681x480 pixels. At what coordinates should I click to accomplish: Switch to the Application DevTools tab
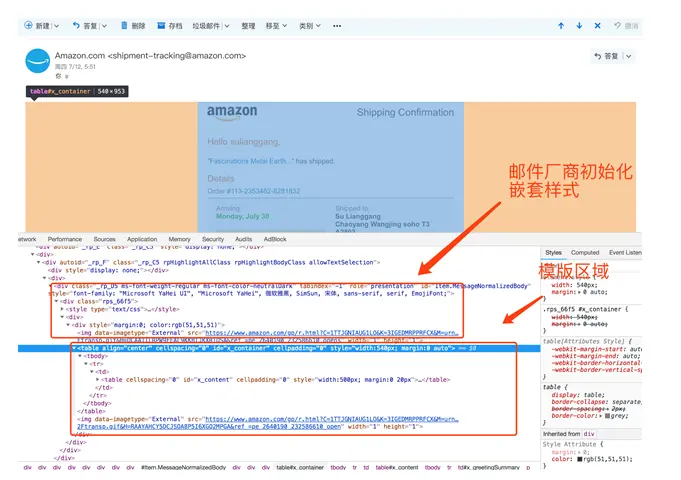pyautogui.click(x=142, y=239)
